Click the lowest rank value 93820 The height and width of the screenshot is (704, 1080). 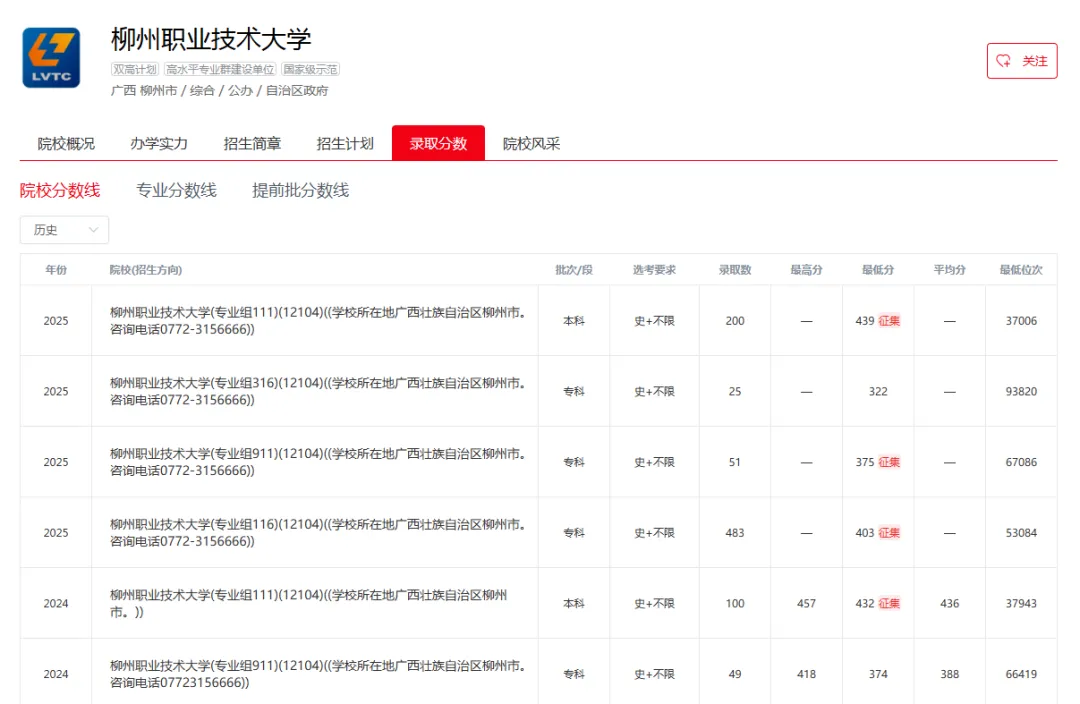coord(1021,391)
